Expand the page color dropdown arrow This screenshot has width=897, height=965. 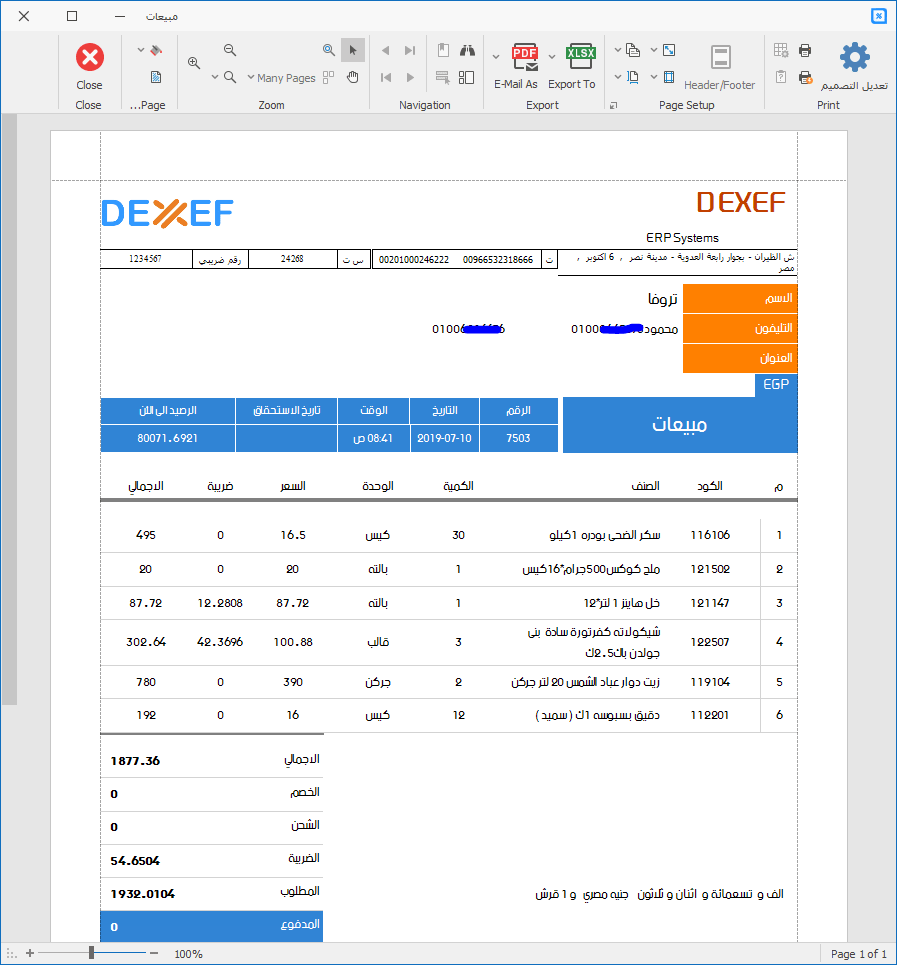click(x=141, y=50)
